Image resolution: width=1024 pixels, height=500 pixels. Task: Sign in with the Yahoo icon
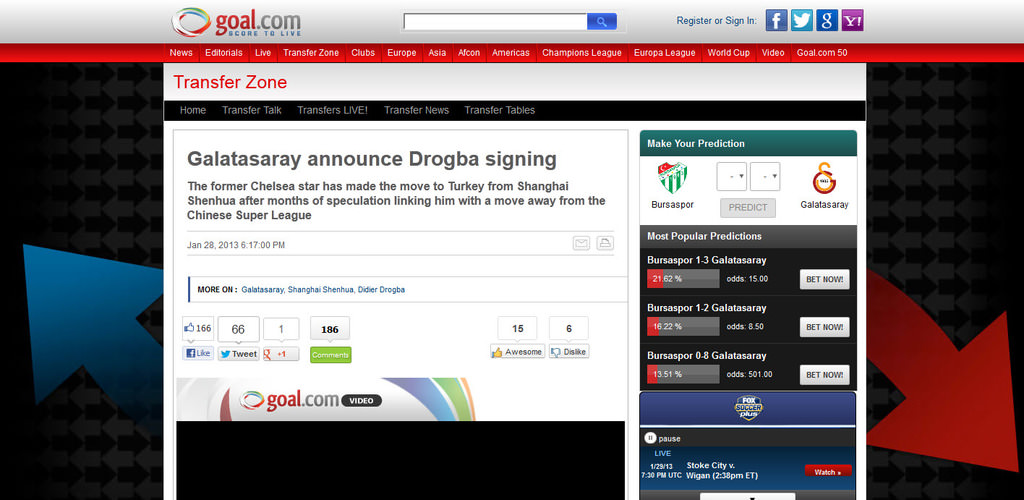(x=852, y=20)
